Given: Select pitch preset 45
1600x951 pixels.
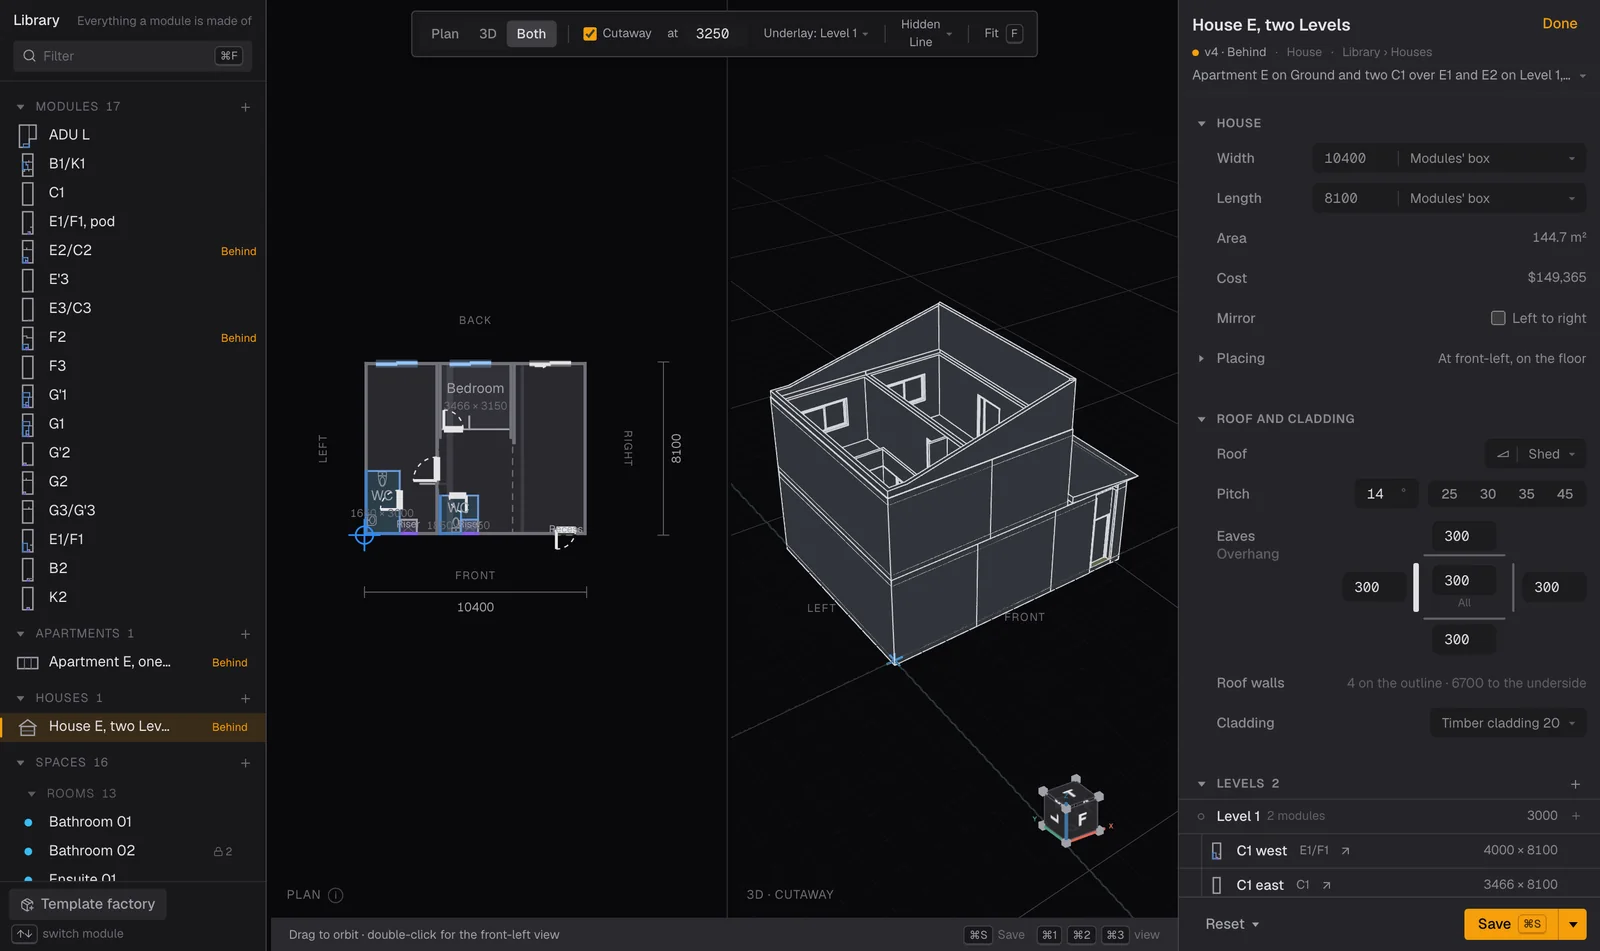Looking at the screenshot, I should tap(1565, 494).
